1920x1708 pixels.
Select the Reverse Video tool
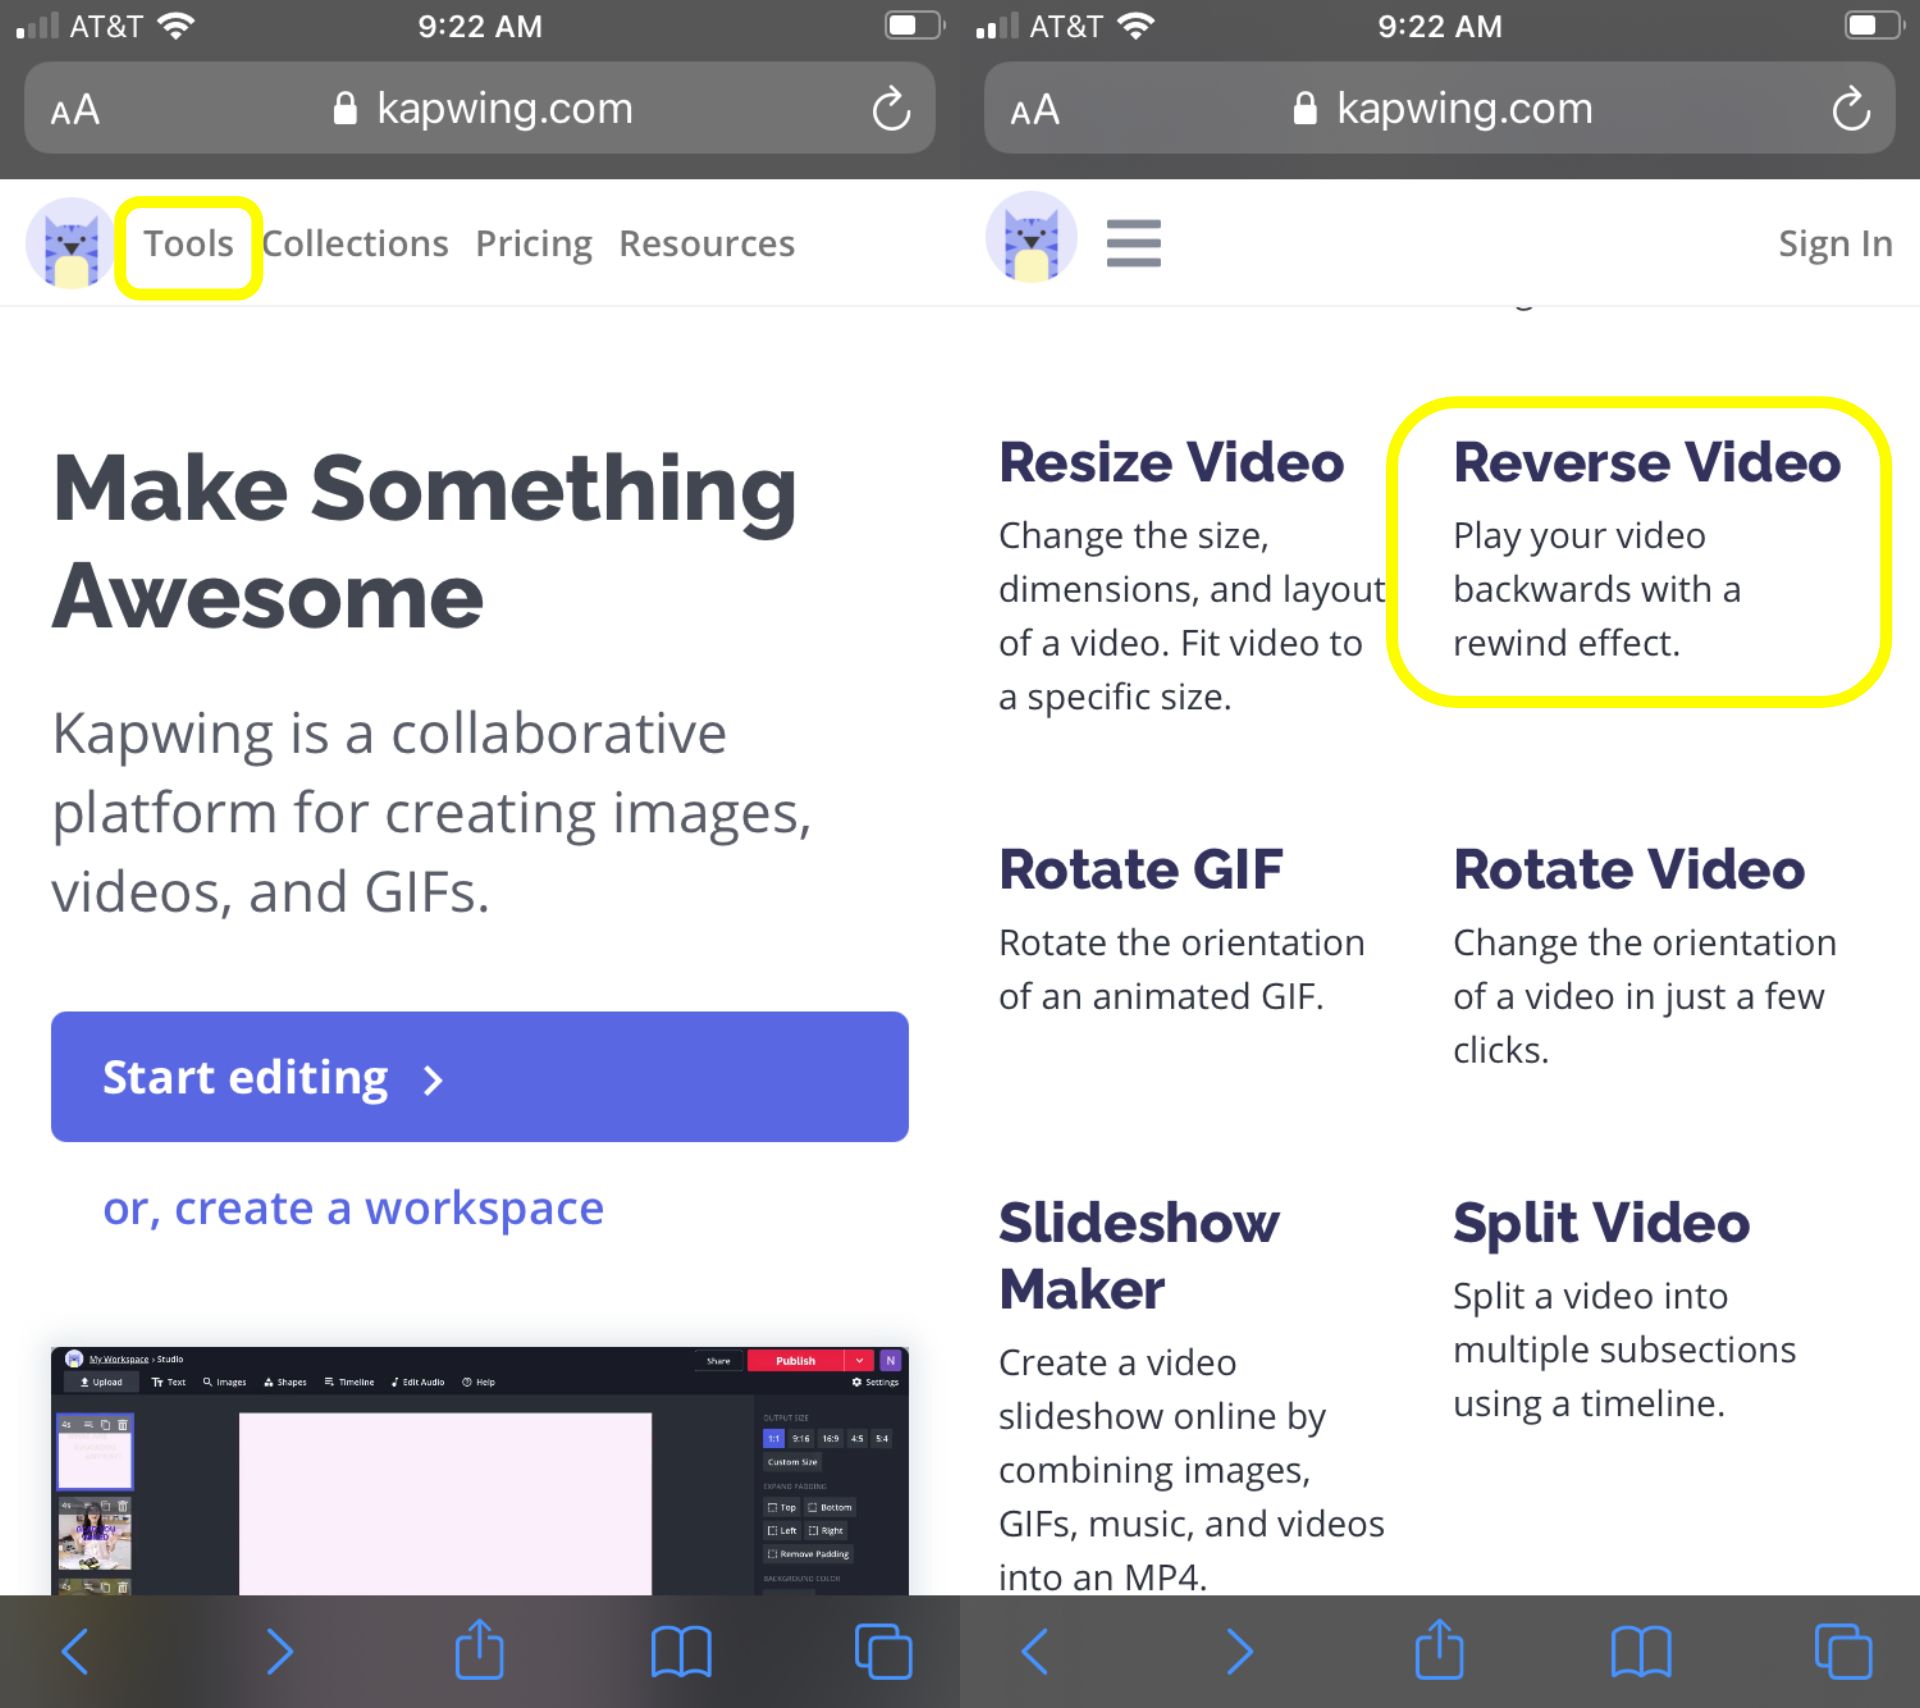pos(1645,463)
